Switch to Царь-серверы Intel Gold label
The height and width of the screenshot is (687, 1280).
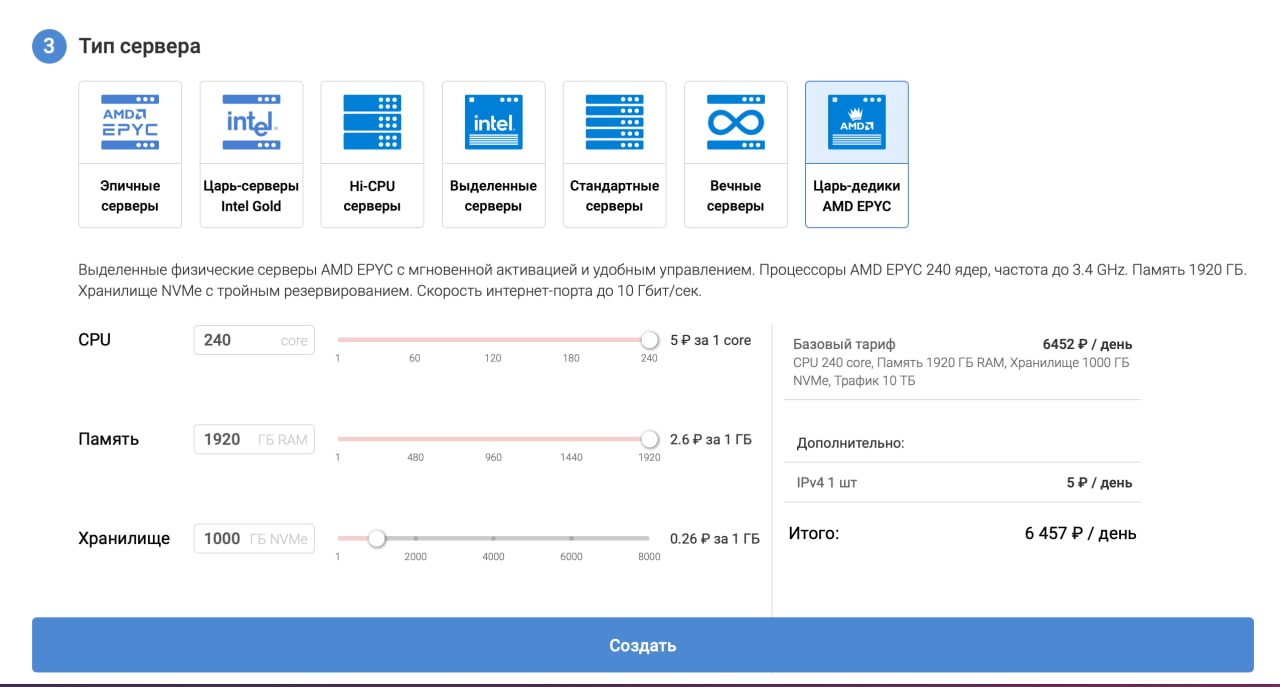click(x=251, y=196)
